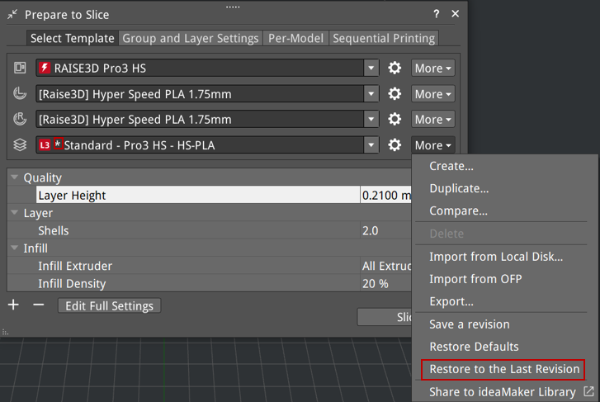This screenshot has height=402, width=600.
Task: Click the plus icon to add setting
Action: (x=13, y=305)
